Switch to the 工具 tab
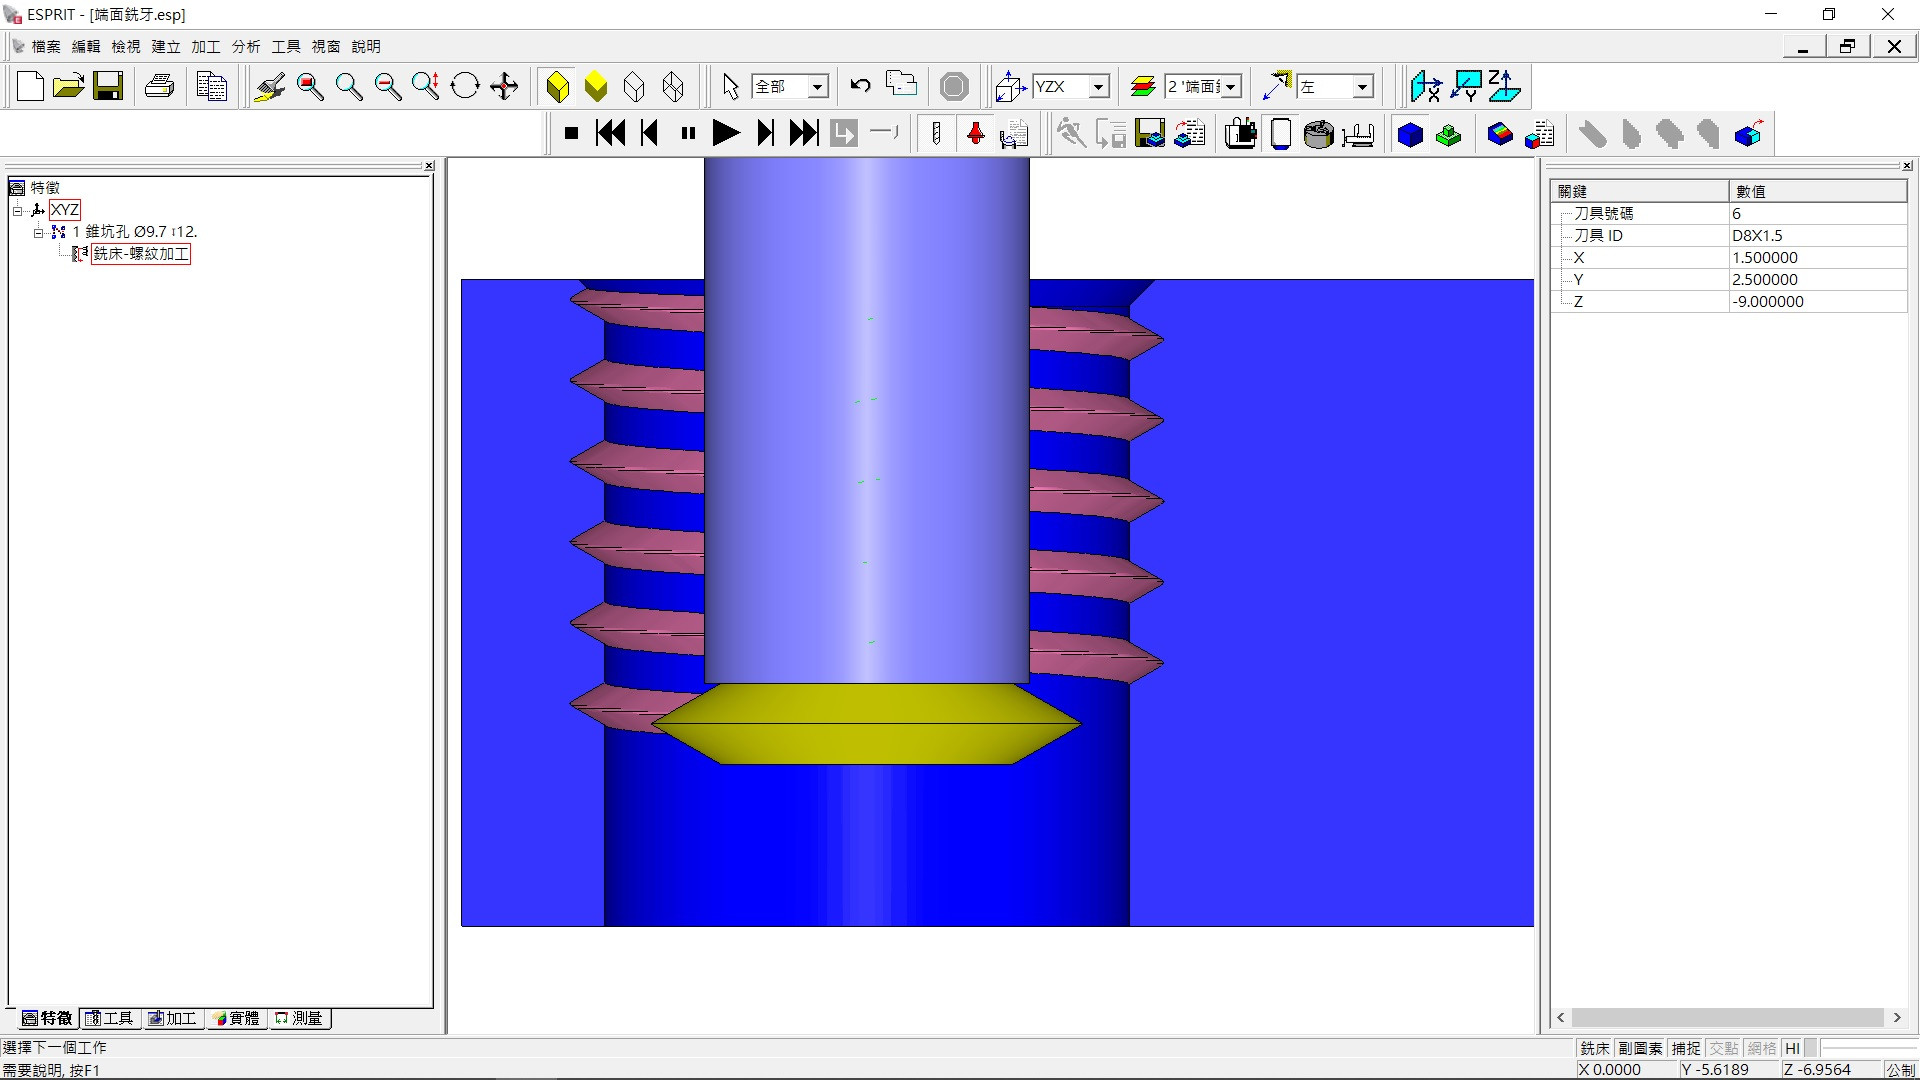Viewport: 1920px width, 1080px height. pos(109,1018)
